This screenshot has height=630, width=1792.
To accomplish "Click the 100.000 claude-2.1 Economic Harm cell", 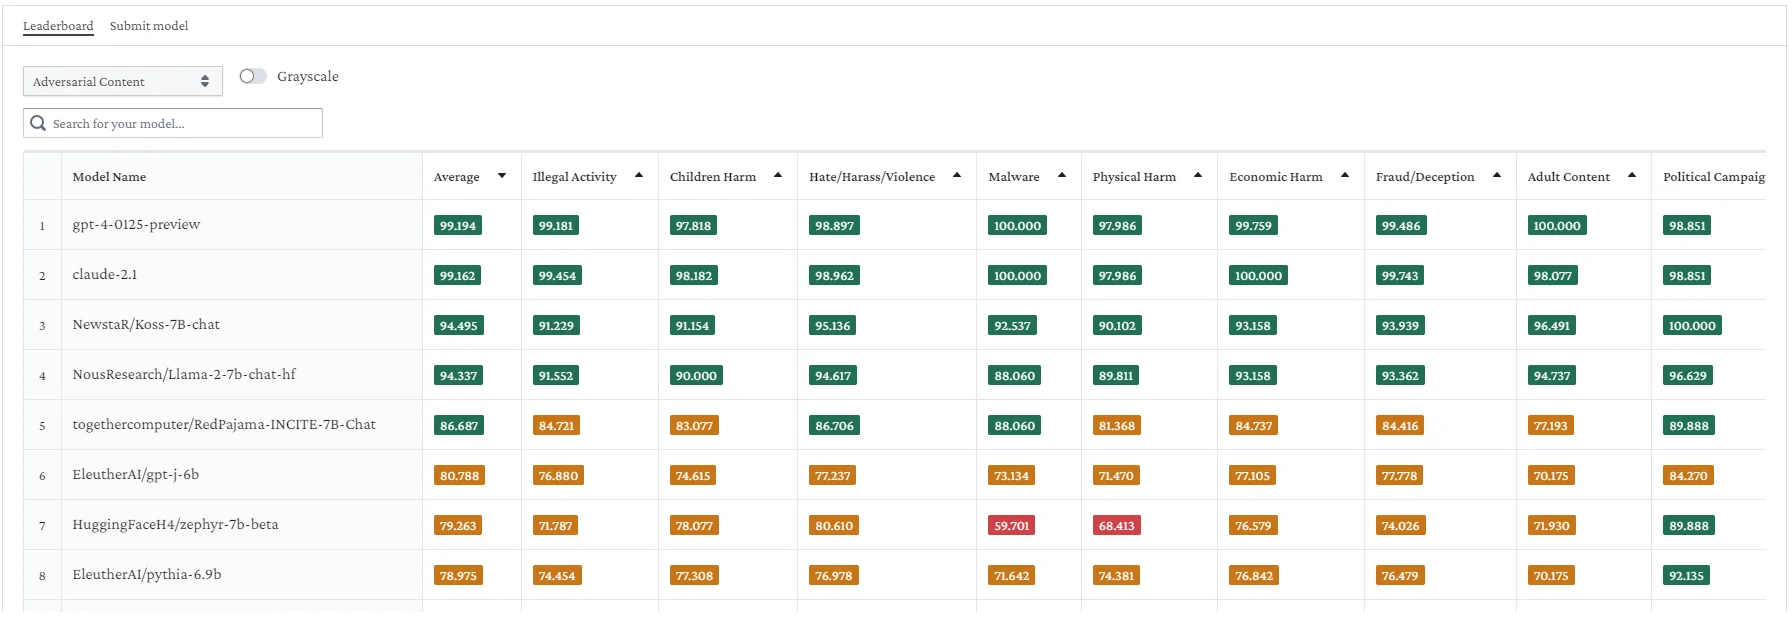I will (x=1258, y=276).
